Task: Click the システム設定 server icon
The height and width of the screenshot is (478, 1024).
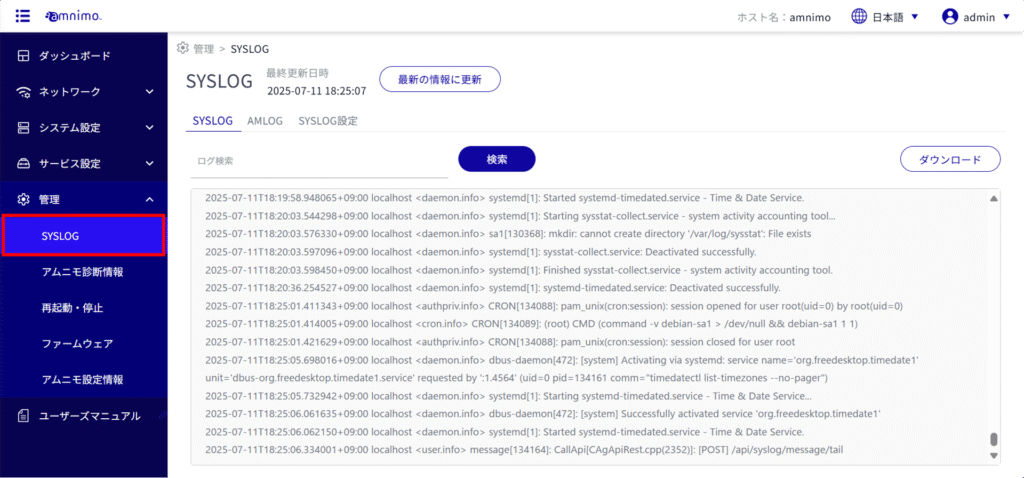Action: coord(24,128)
